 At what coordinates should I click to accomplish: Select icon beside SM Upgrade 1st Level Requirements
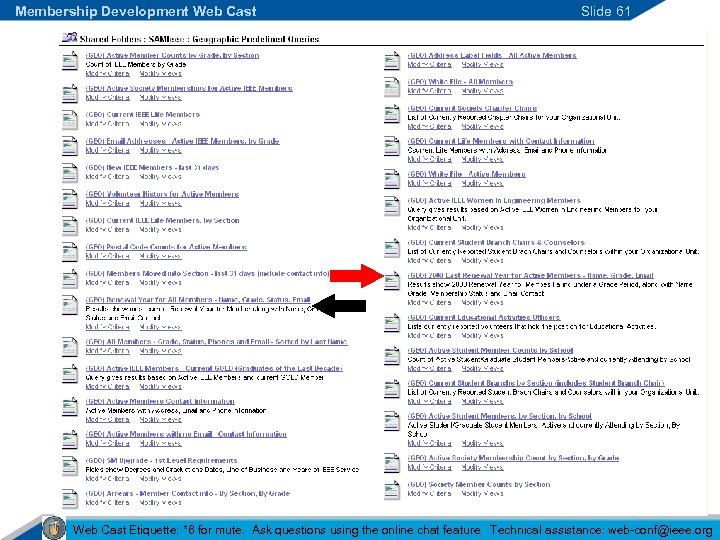70,466
